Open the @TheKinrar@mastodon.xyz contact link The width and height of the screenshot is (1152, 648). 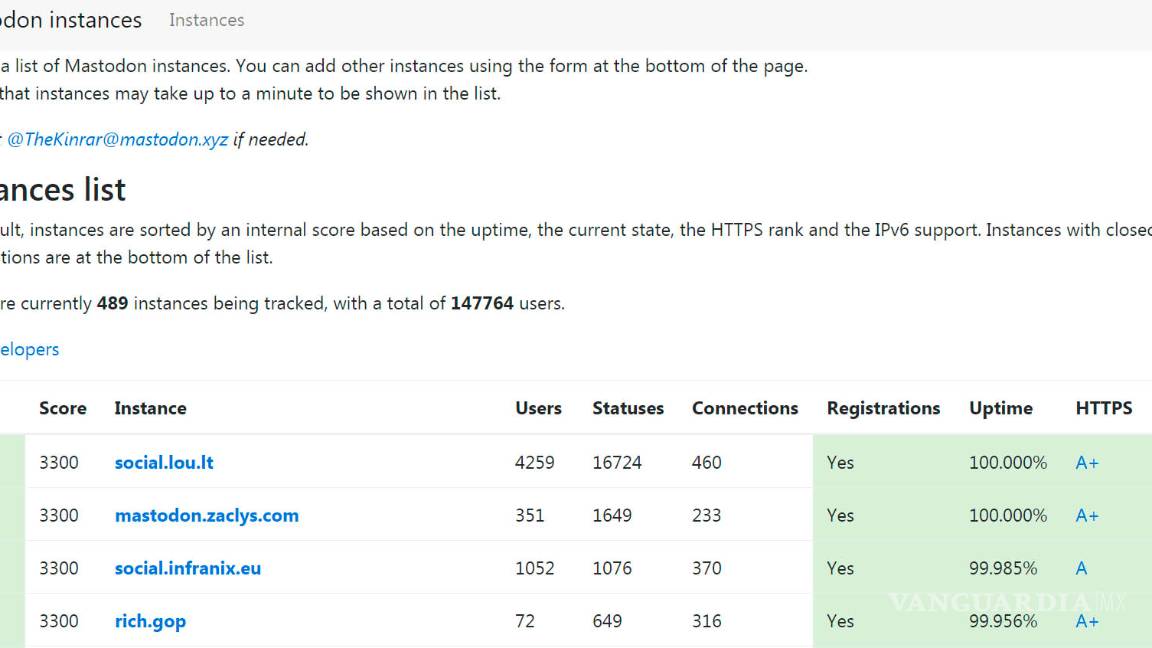tap(117, 140)
